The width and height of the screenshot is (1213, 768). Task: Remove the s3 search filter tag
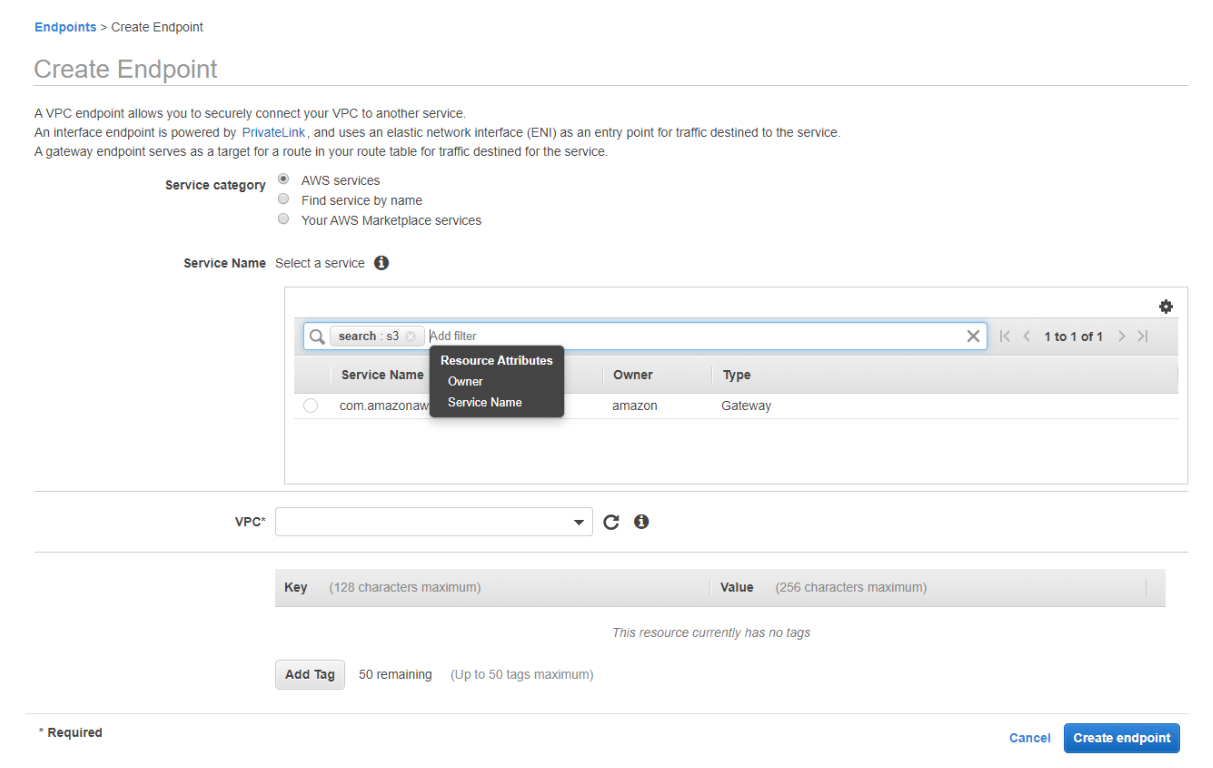point(411,336)
